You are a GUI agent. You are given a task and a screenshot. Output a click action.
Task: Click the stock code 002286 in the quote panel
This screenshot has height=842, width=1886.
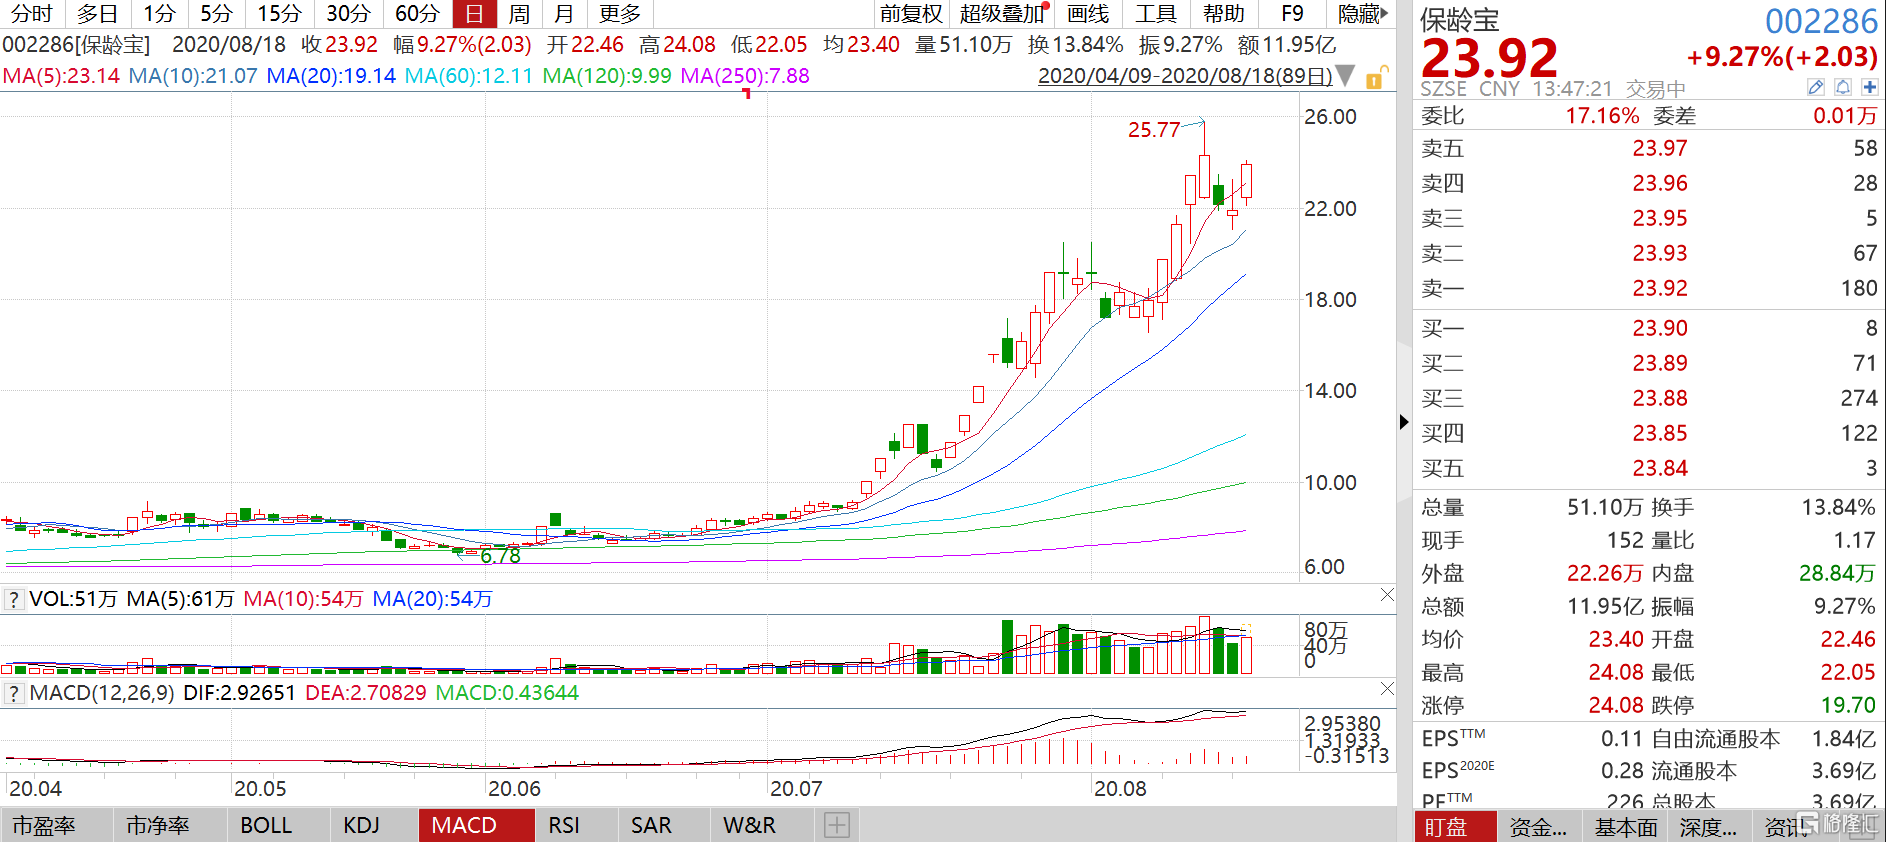tap(1822, 21)
